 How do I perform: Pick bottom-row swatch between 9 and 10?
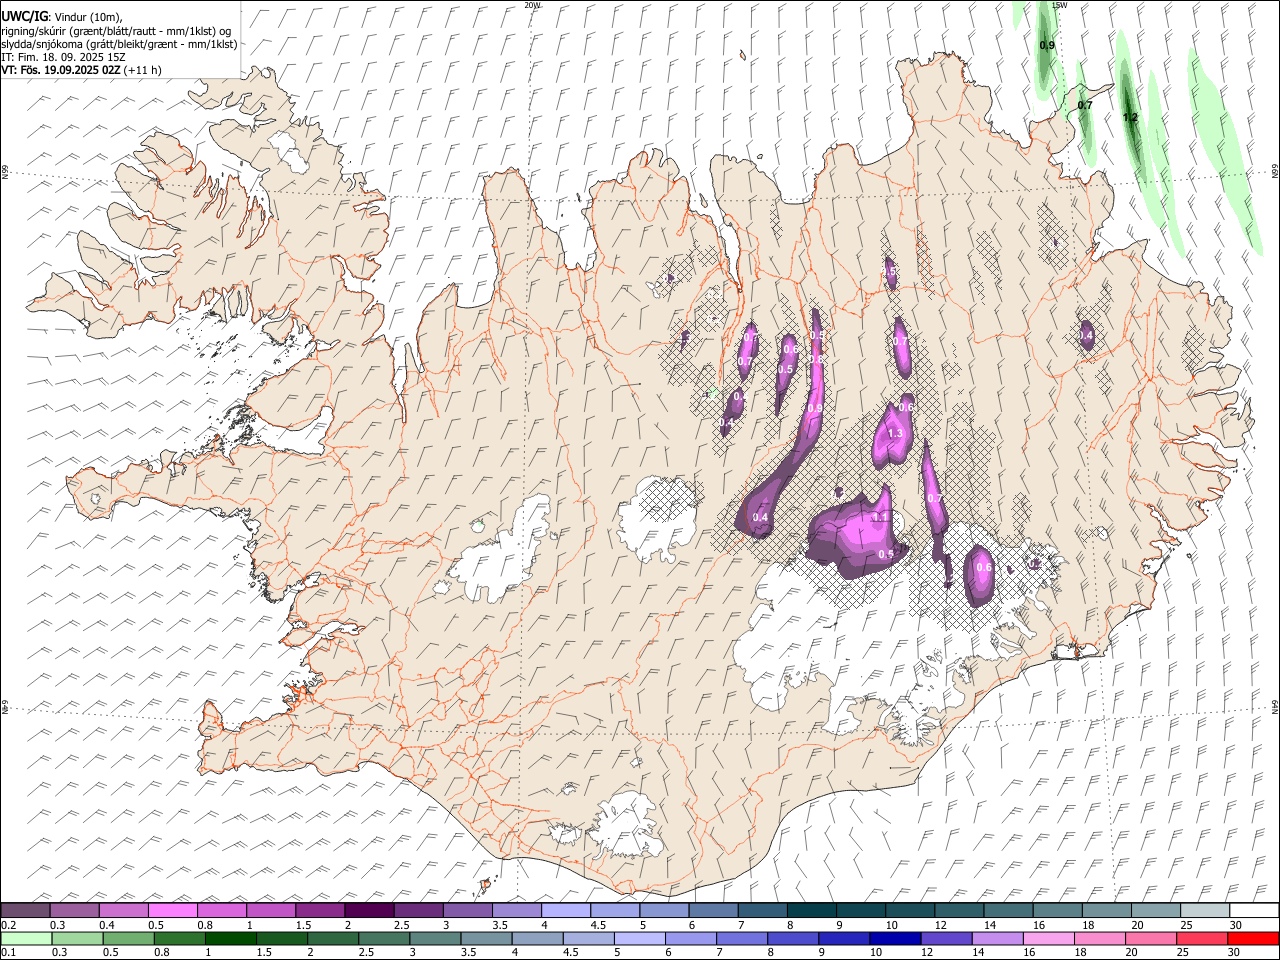(x=844, y=939)
